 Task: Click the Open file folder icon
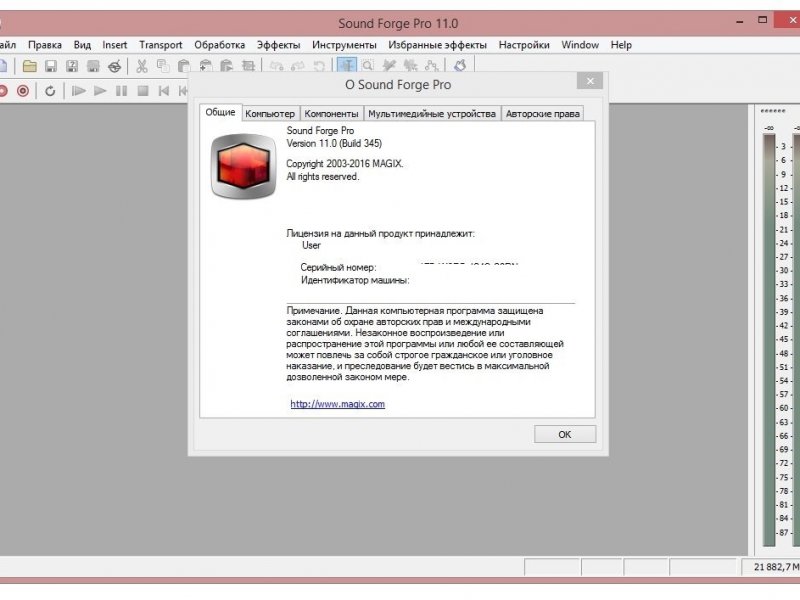pos(30,66)
